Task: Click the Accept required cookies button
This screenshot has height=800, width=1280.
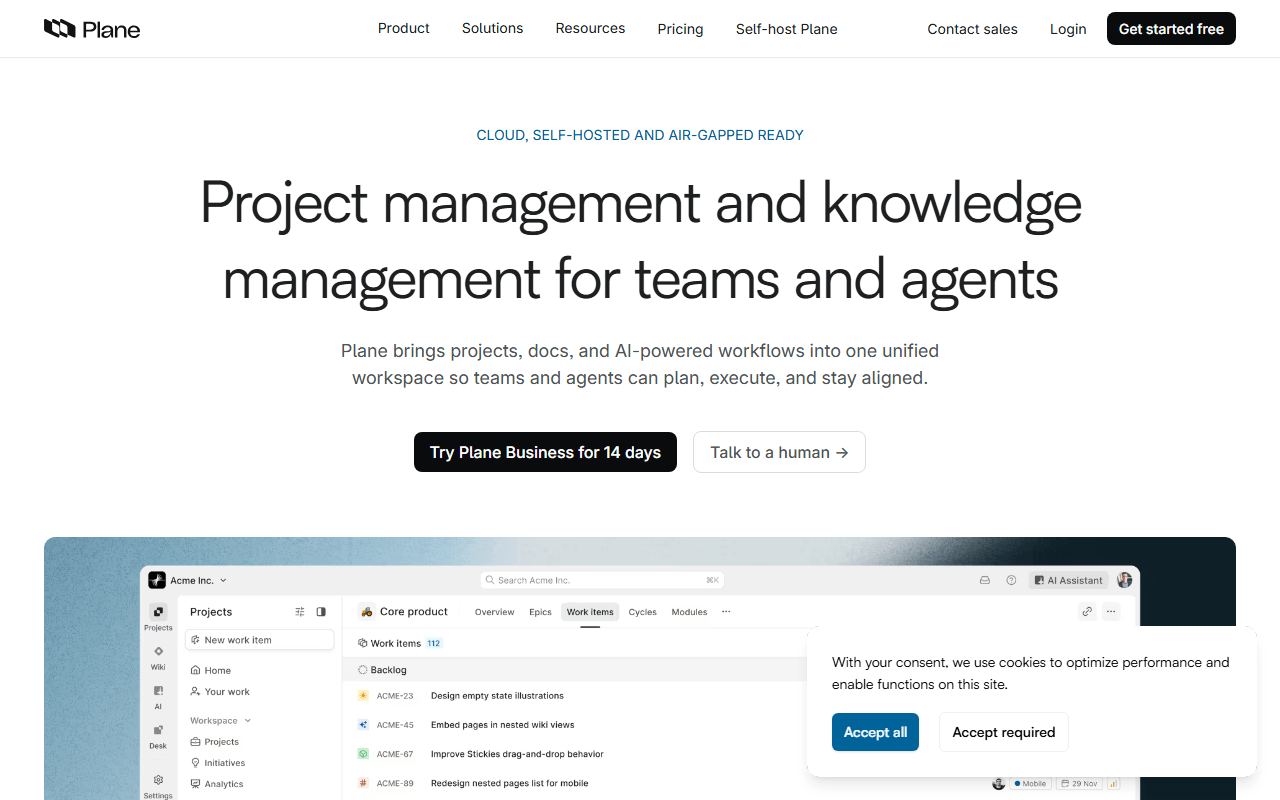Action: coord(1004,732)
